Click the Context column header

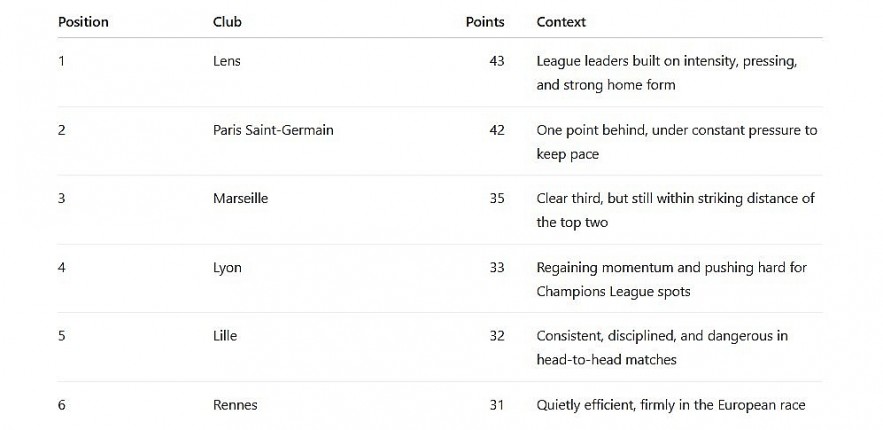(561, 21)
